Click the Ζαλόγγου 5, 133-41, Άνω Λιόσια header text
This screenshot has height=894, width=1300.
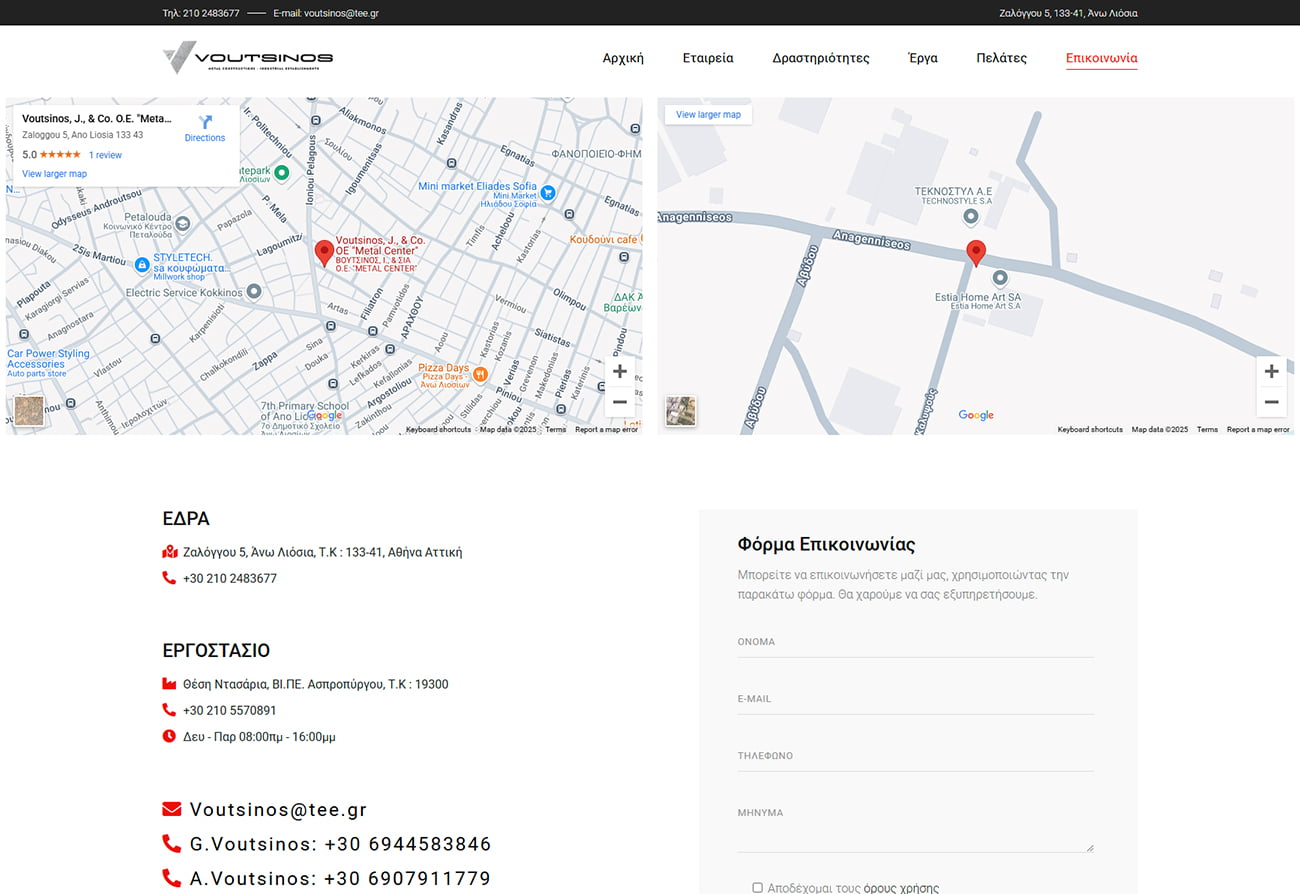click(1068, 13)
